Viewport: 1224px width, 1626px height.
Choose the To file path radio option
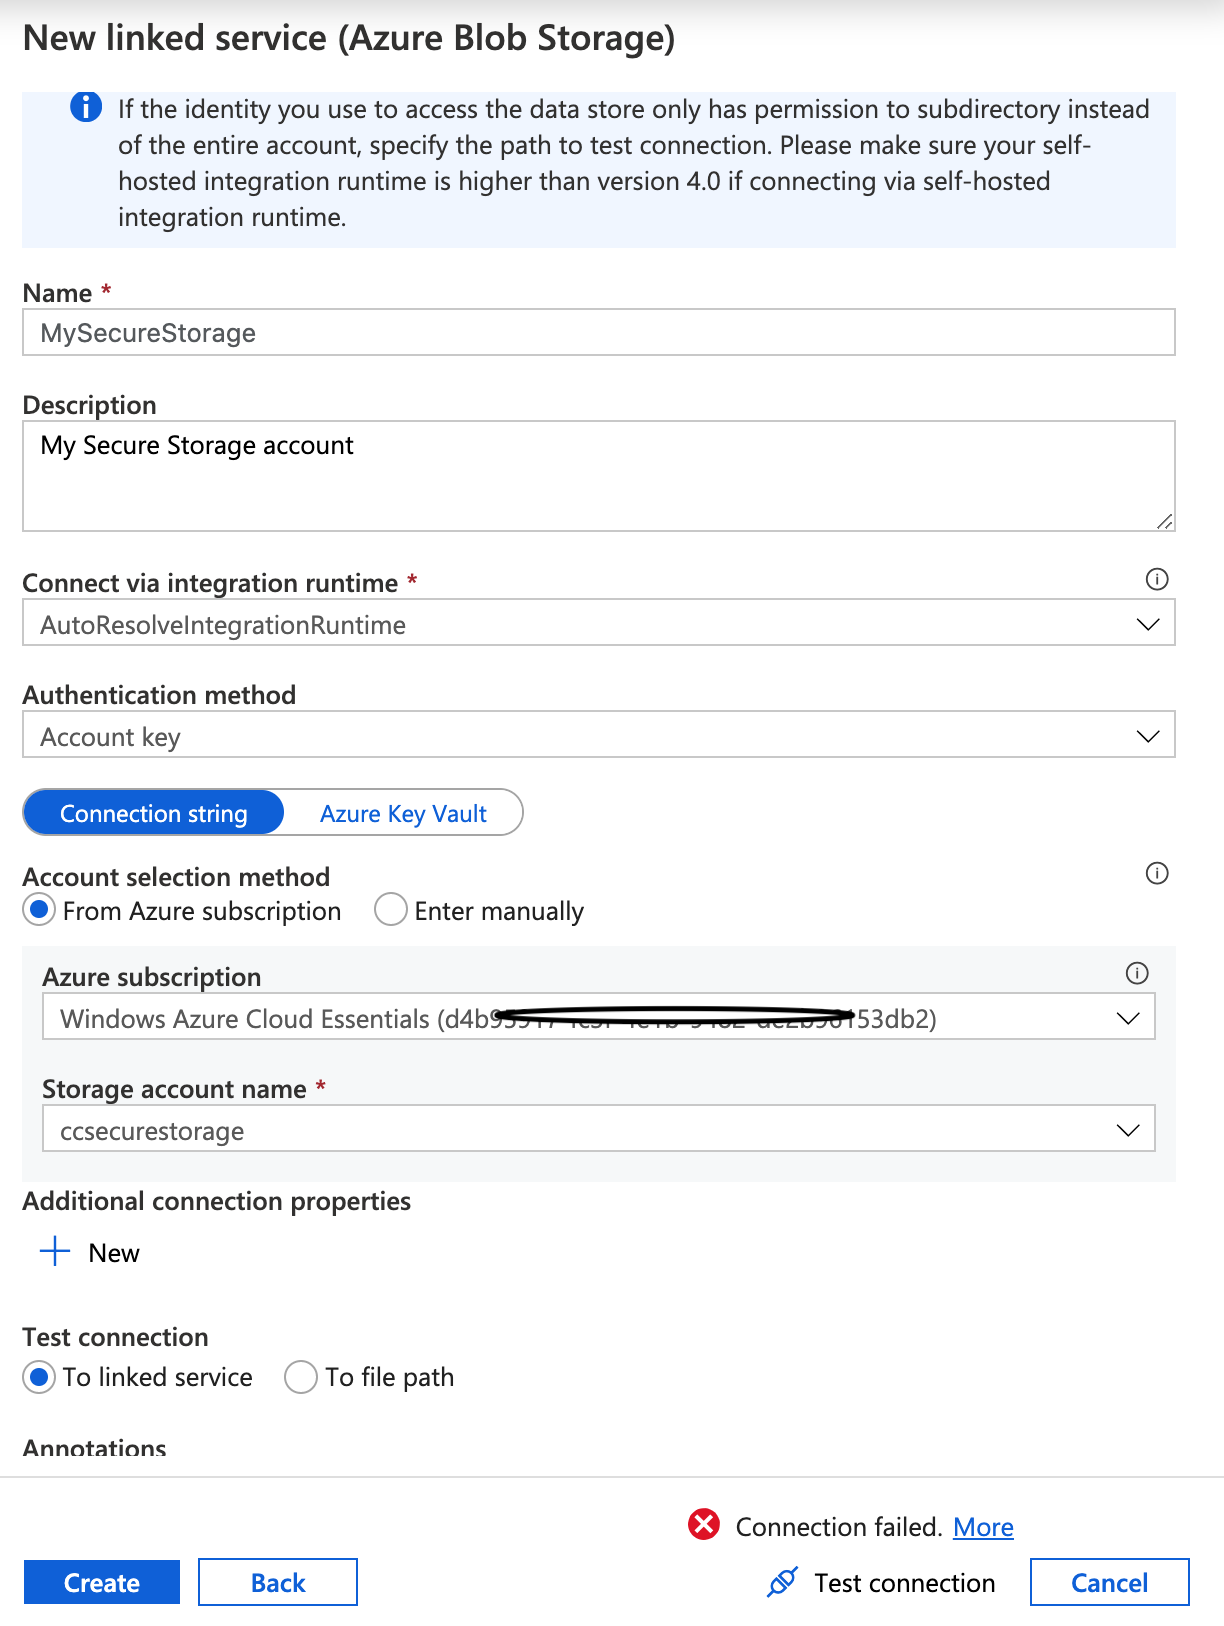[301, 1377]
